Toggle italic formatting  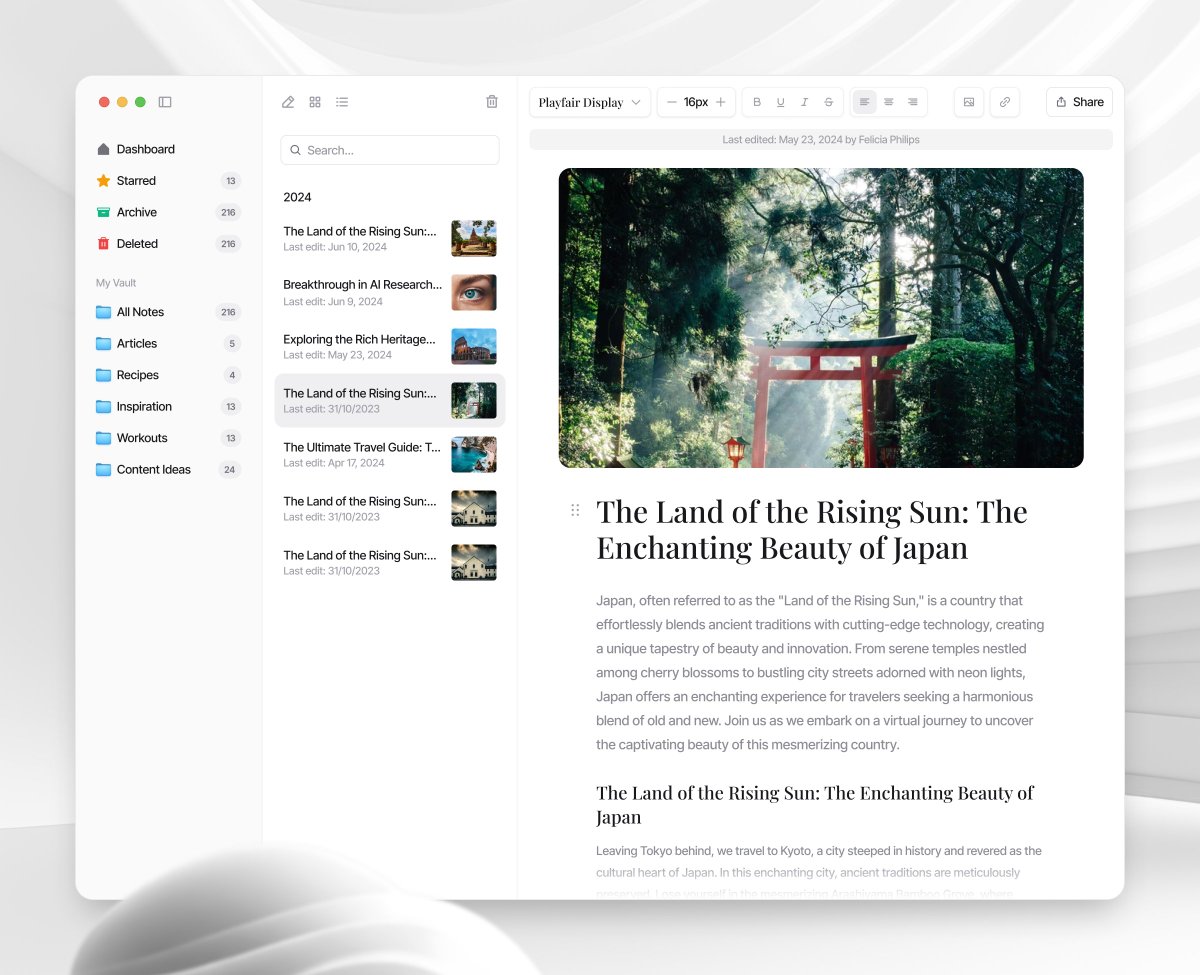[x=805, y=102]
